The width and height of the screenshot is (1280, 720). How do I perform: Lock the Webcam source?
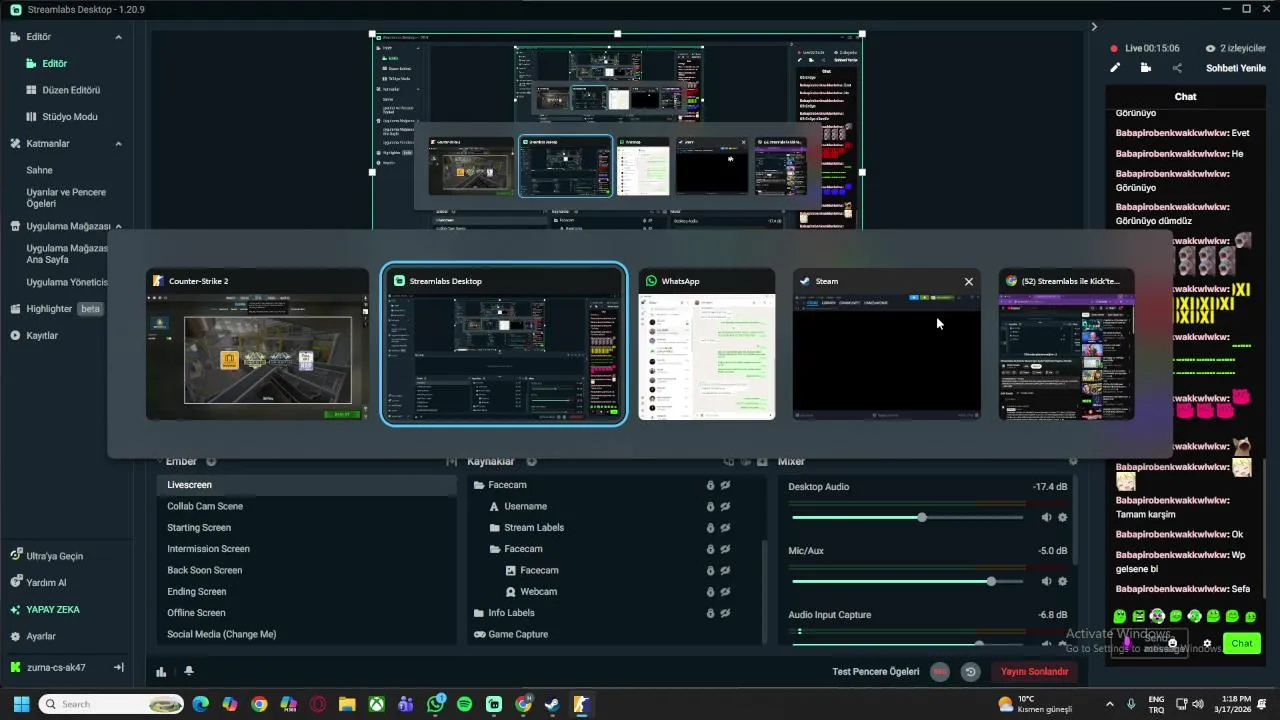pyautogui.click(x=710, y=592)
